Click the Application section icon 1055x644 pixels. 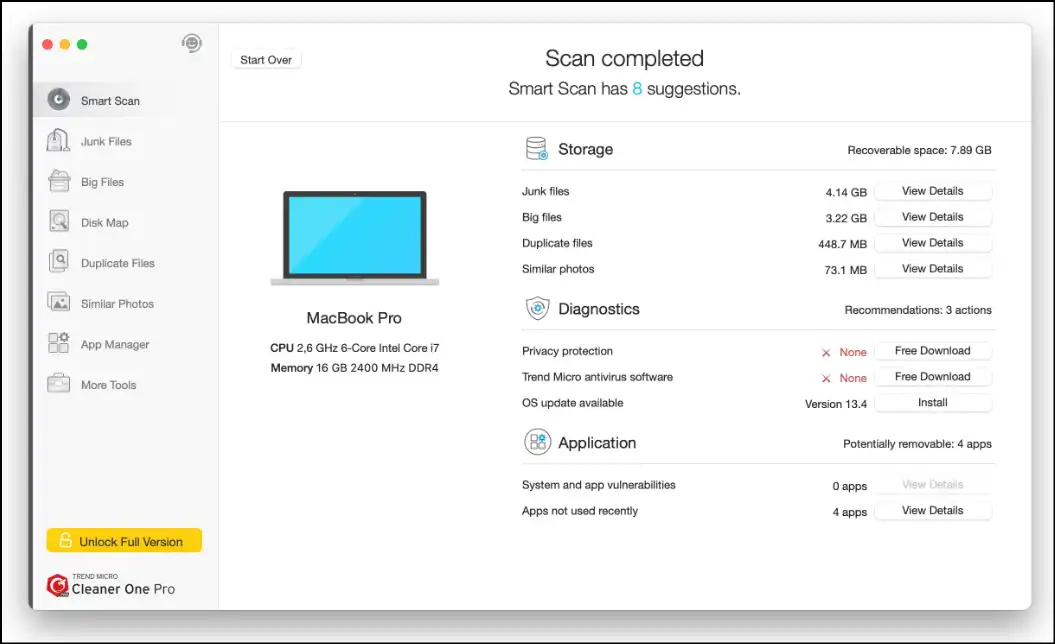click(x=537, y=443)
